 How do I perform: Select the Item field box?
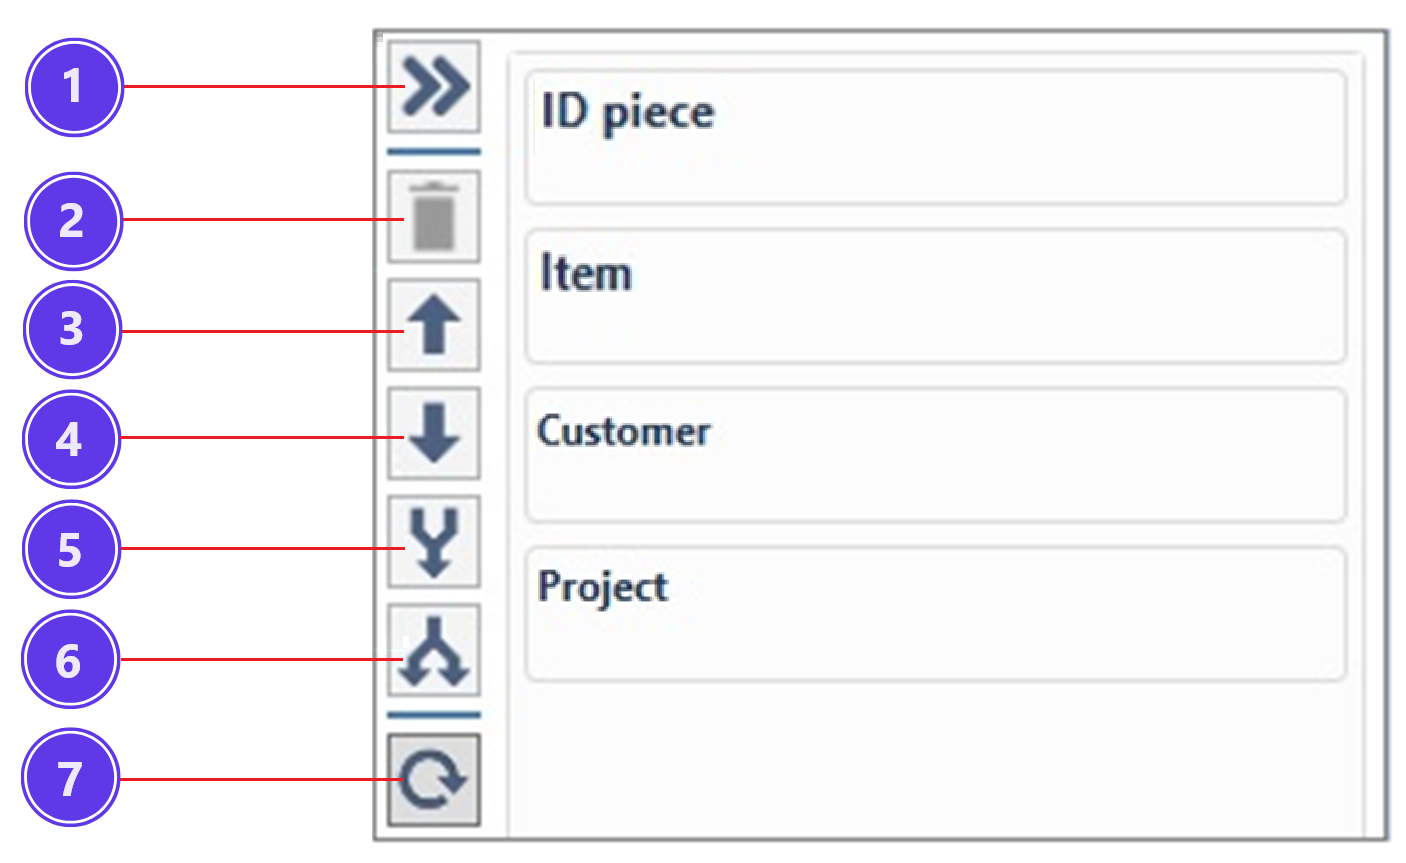coord(936,296)
